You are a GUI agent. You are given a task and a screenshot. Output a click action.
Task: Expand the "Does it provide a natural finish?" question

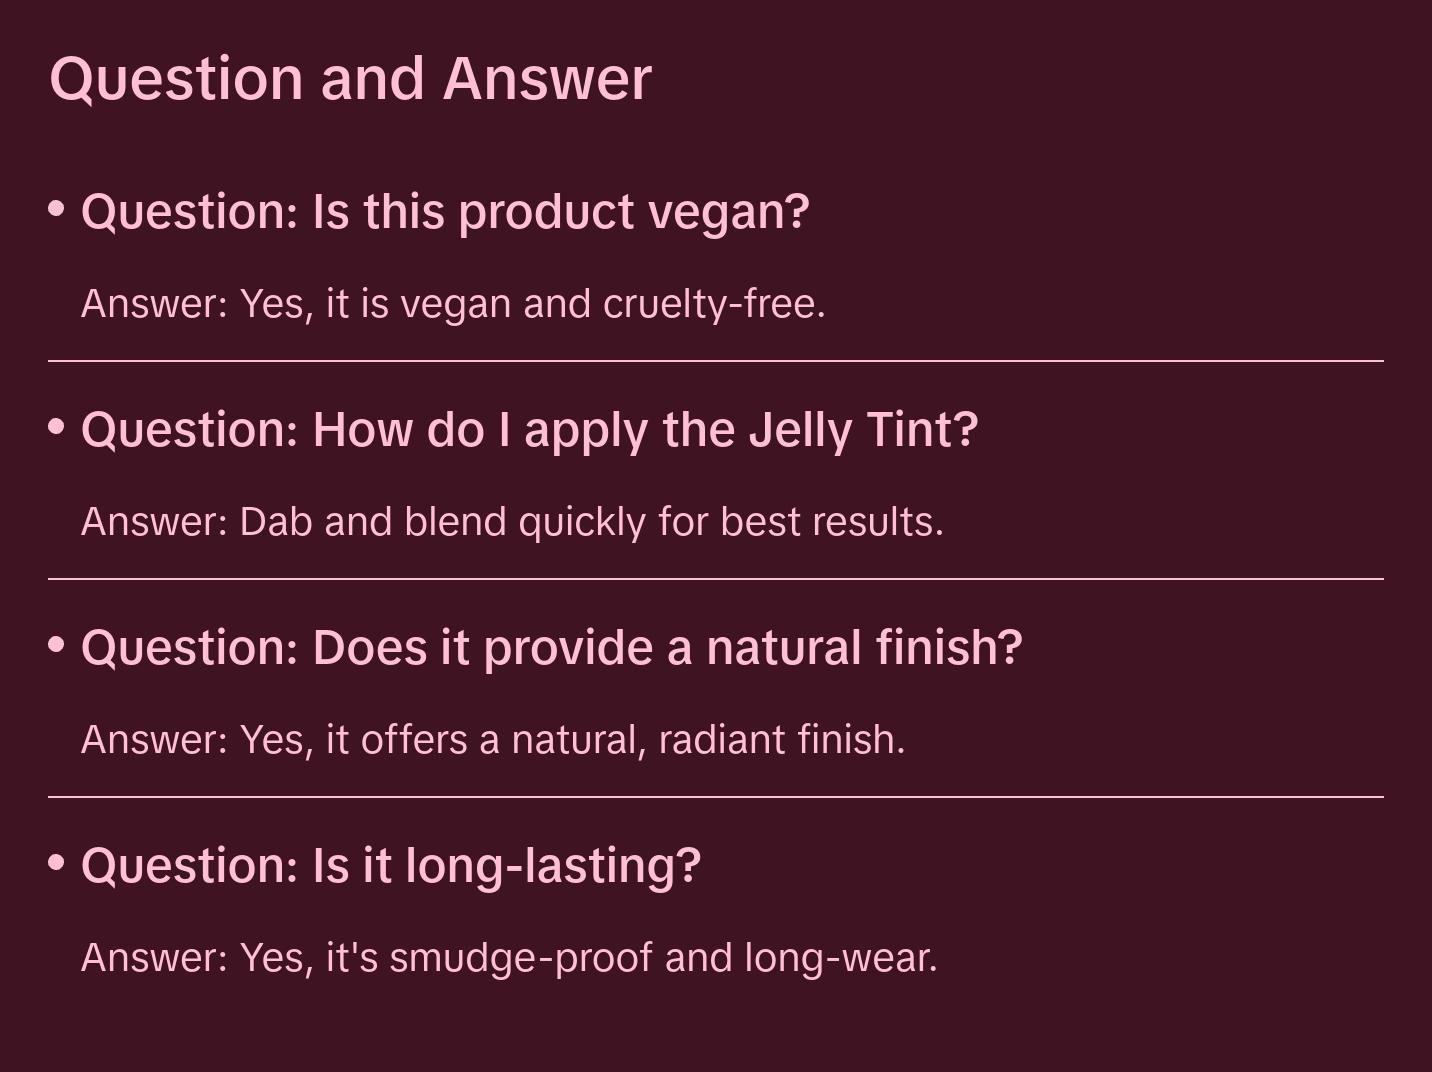551,648
